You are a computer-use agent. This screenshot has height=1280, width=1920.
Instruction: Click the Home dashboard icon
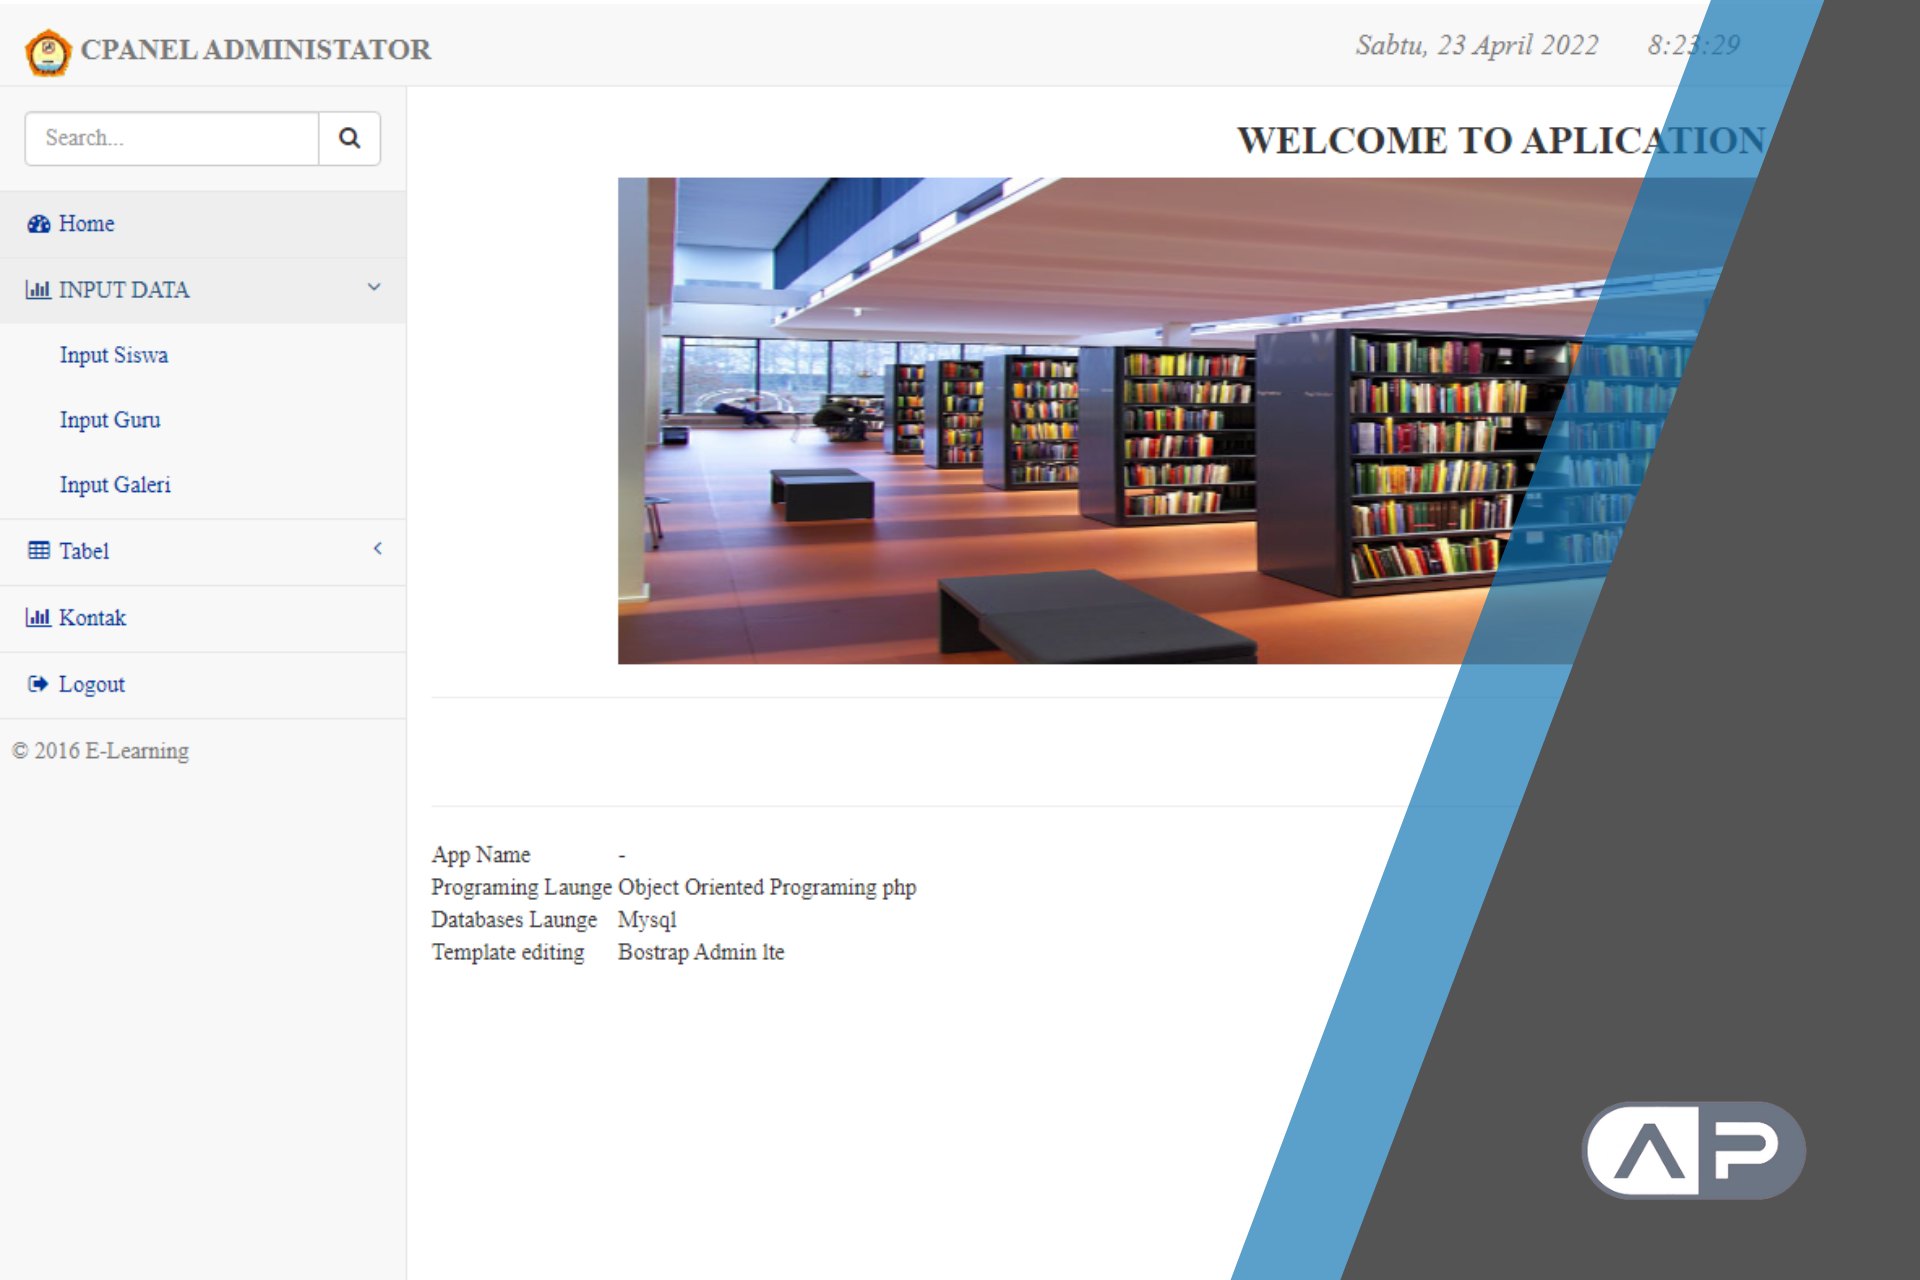tap(38, 224)
